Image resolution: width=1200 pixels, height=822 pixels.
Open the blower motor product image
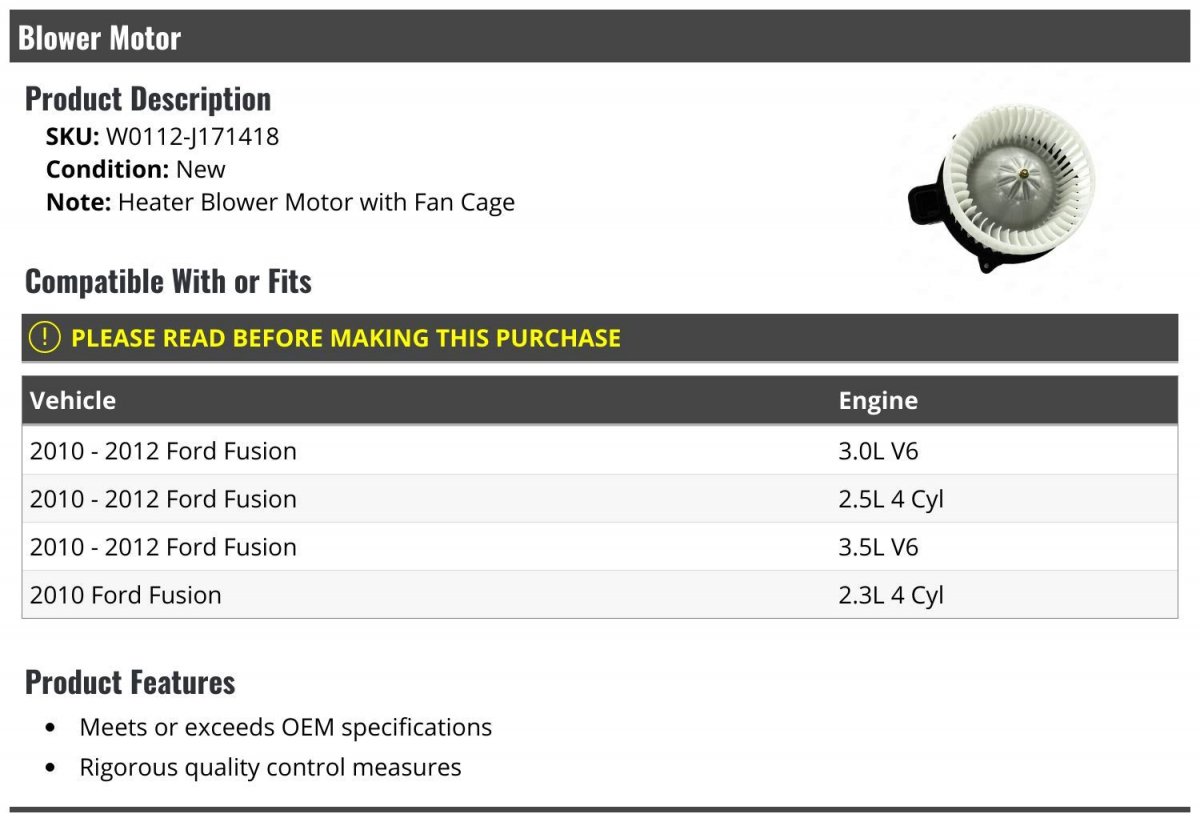1001,190
